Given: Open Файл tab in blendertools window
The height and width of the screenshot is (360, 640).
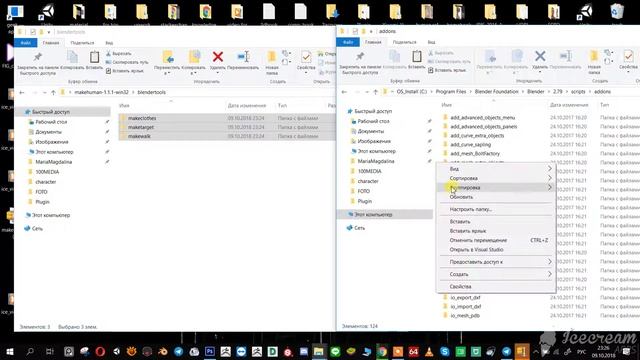Looking at the screenshot, I should pos(25,42).
